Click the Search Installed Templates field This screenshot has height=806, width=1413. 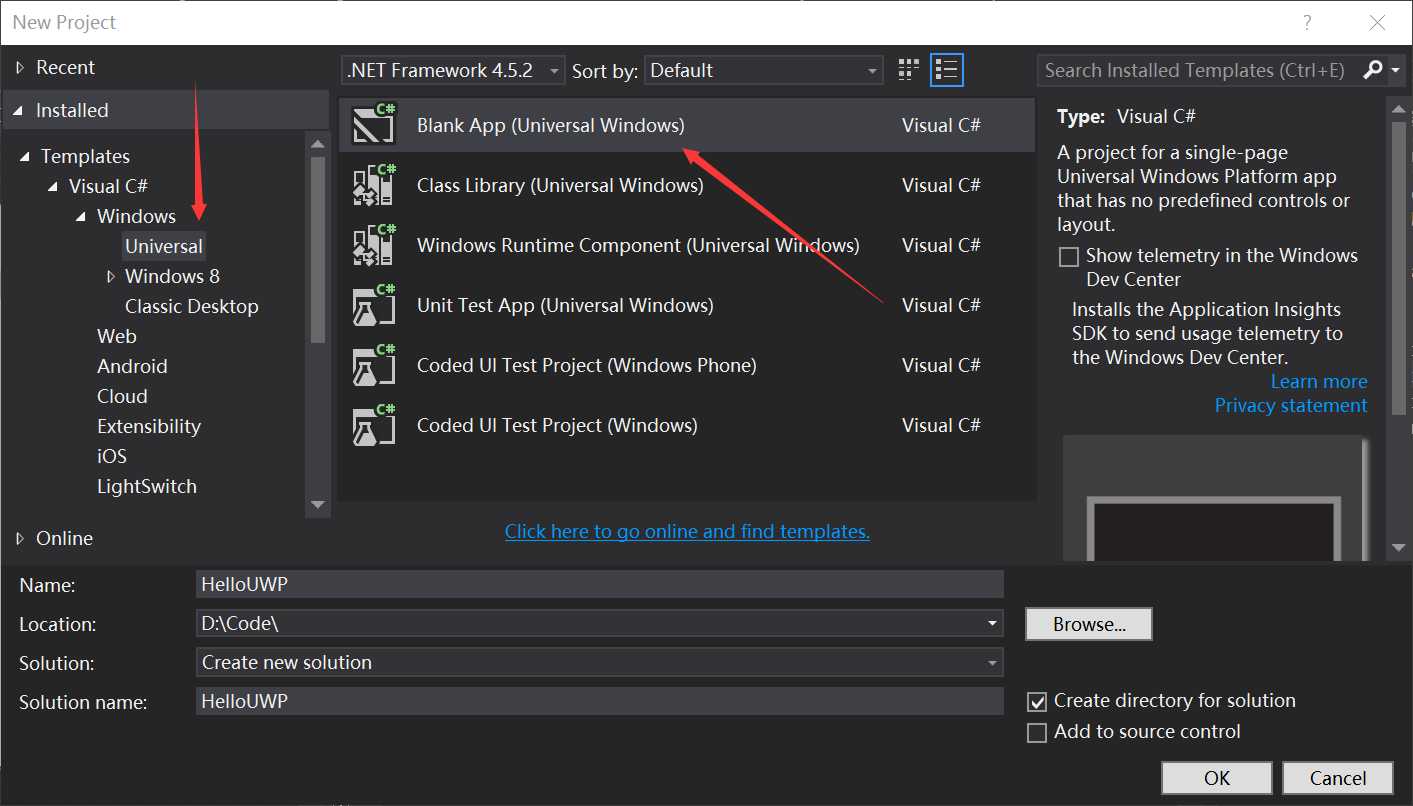[1198, 70]
